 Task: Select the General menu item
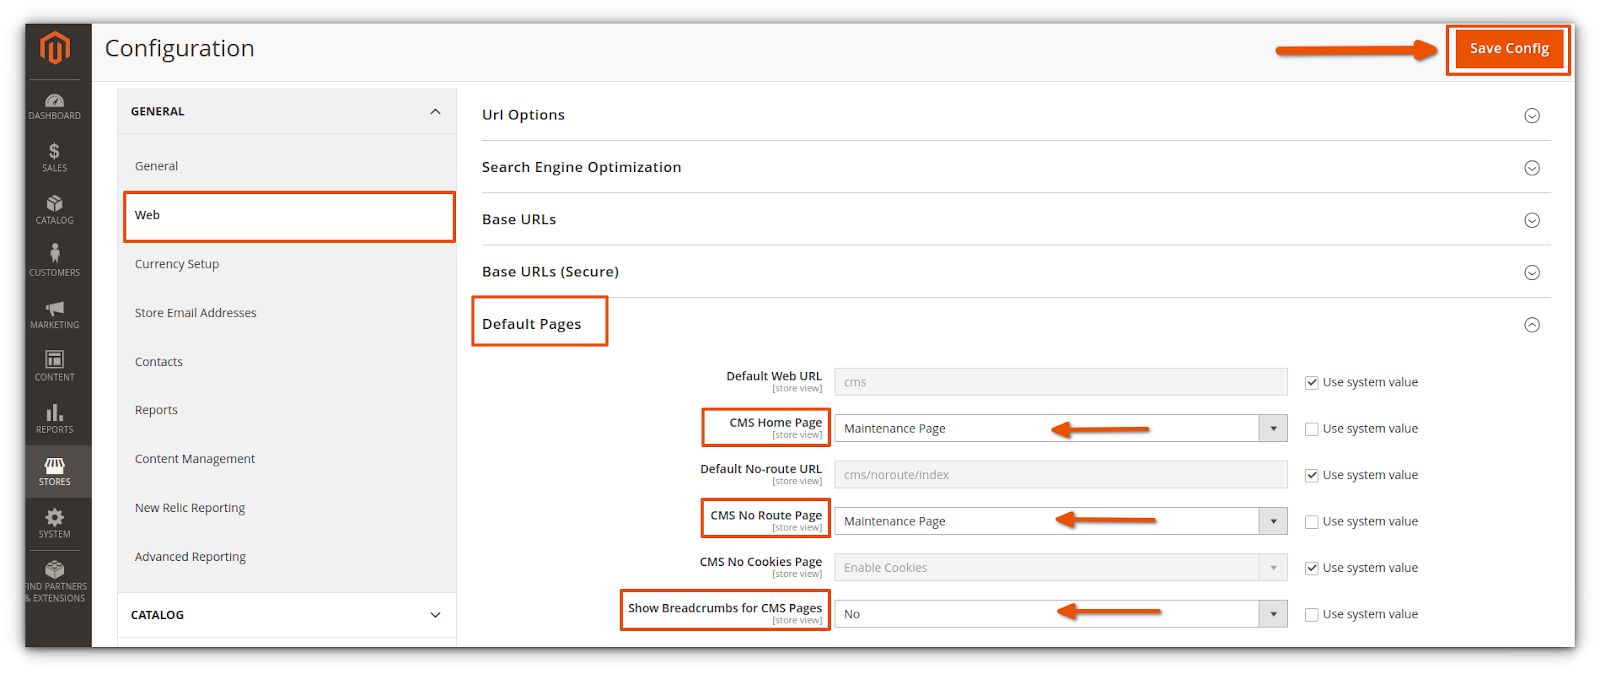[156, 166]
